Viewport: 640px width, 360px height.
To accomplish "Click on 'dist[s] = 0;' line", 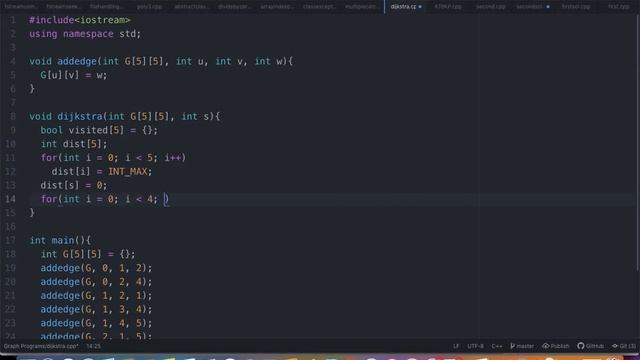I will tap(73, 185).
